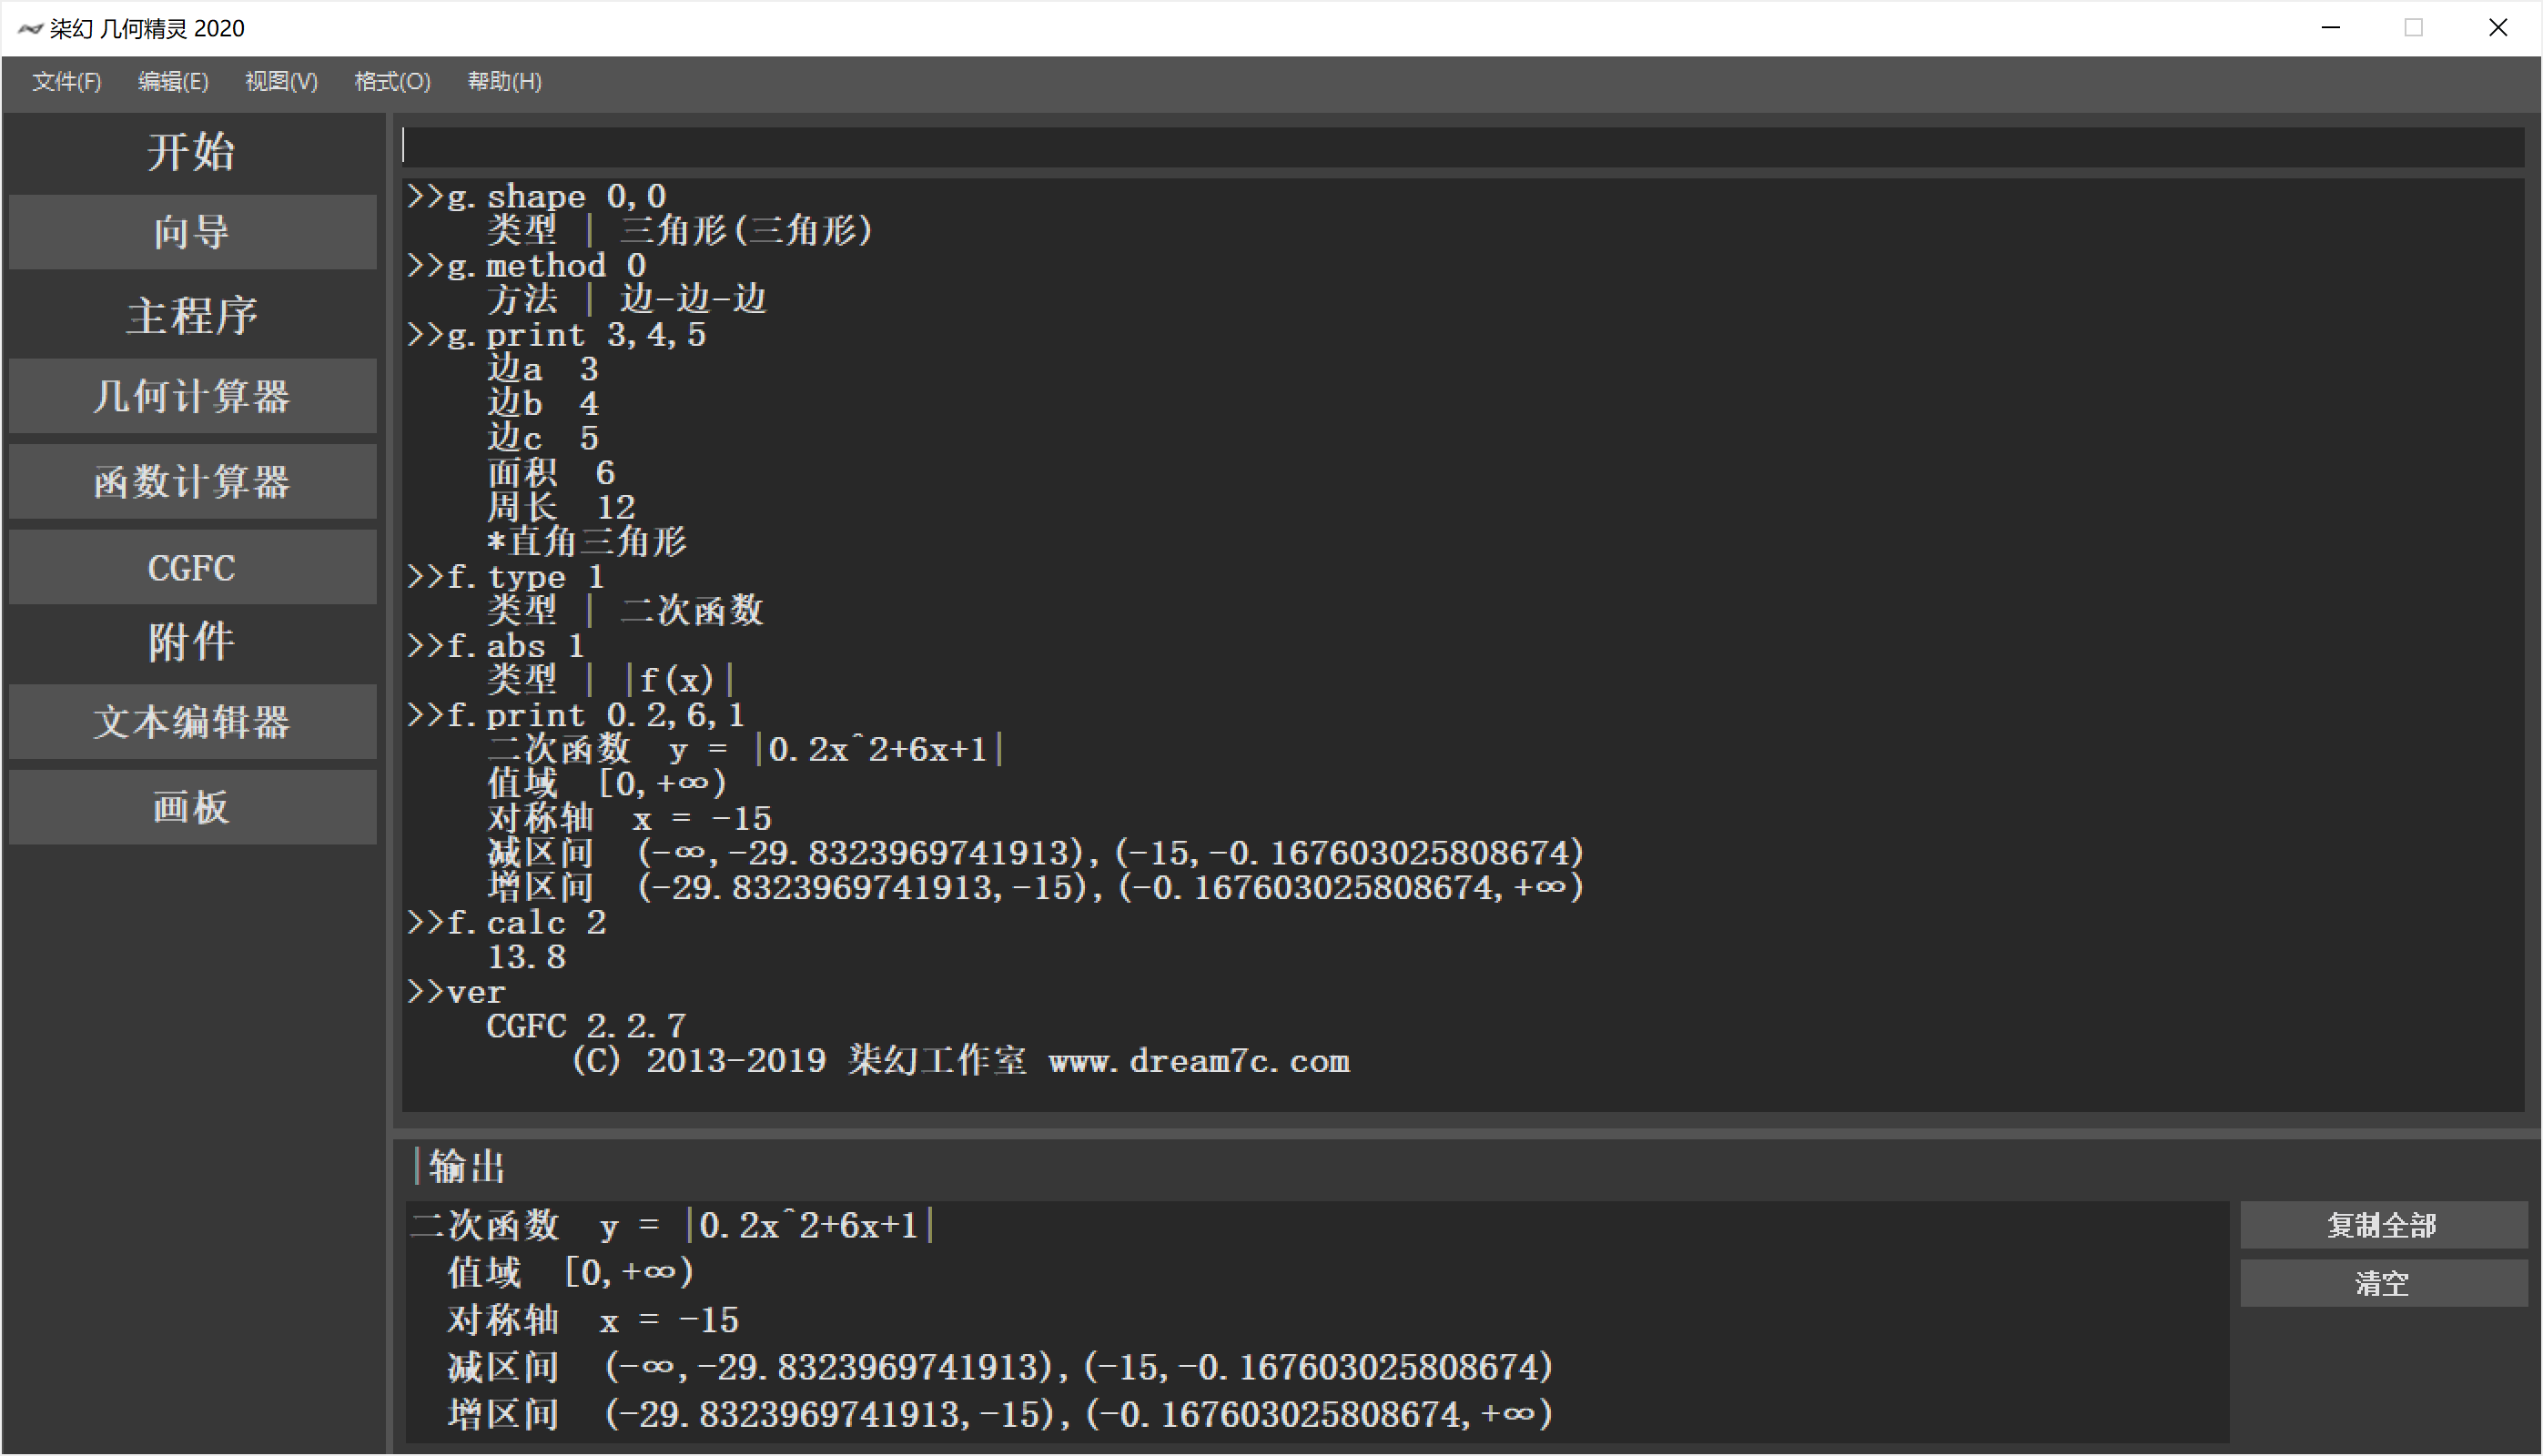
Task: Click 复制全部 to copy all output
Action: pyautogui.click(x=2383, y=1225)
